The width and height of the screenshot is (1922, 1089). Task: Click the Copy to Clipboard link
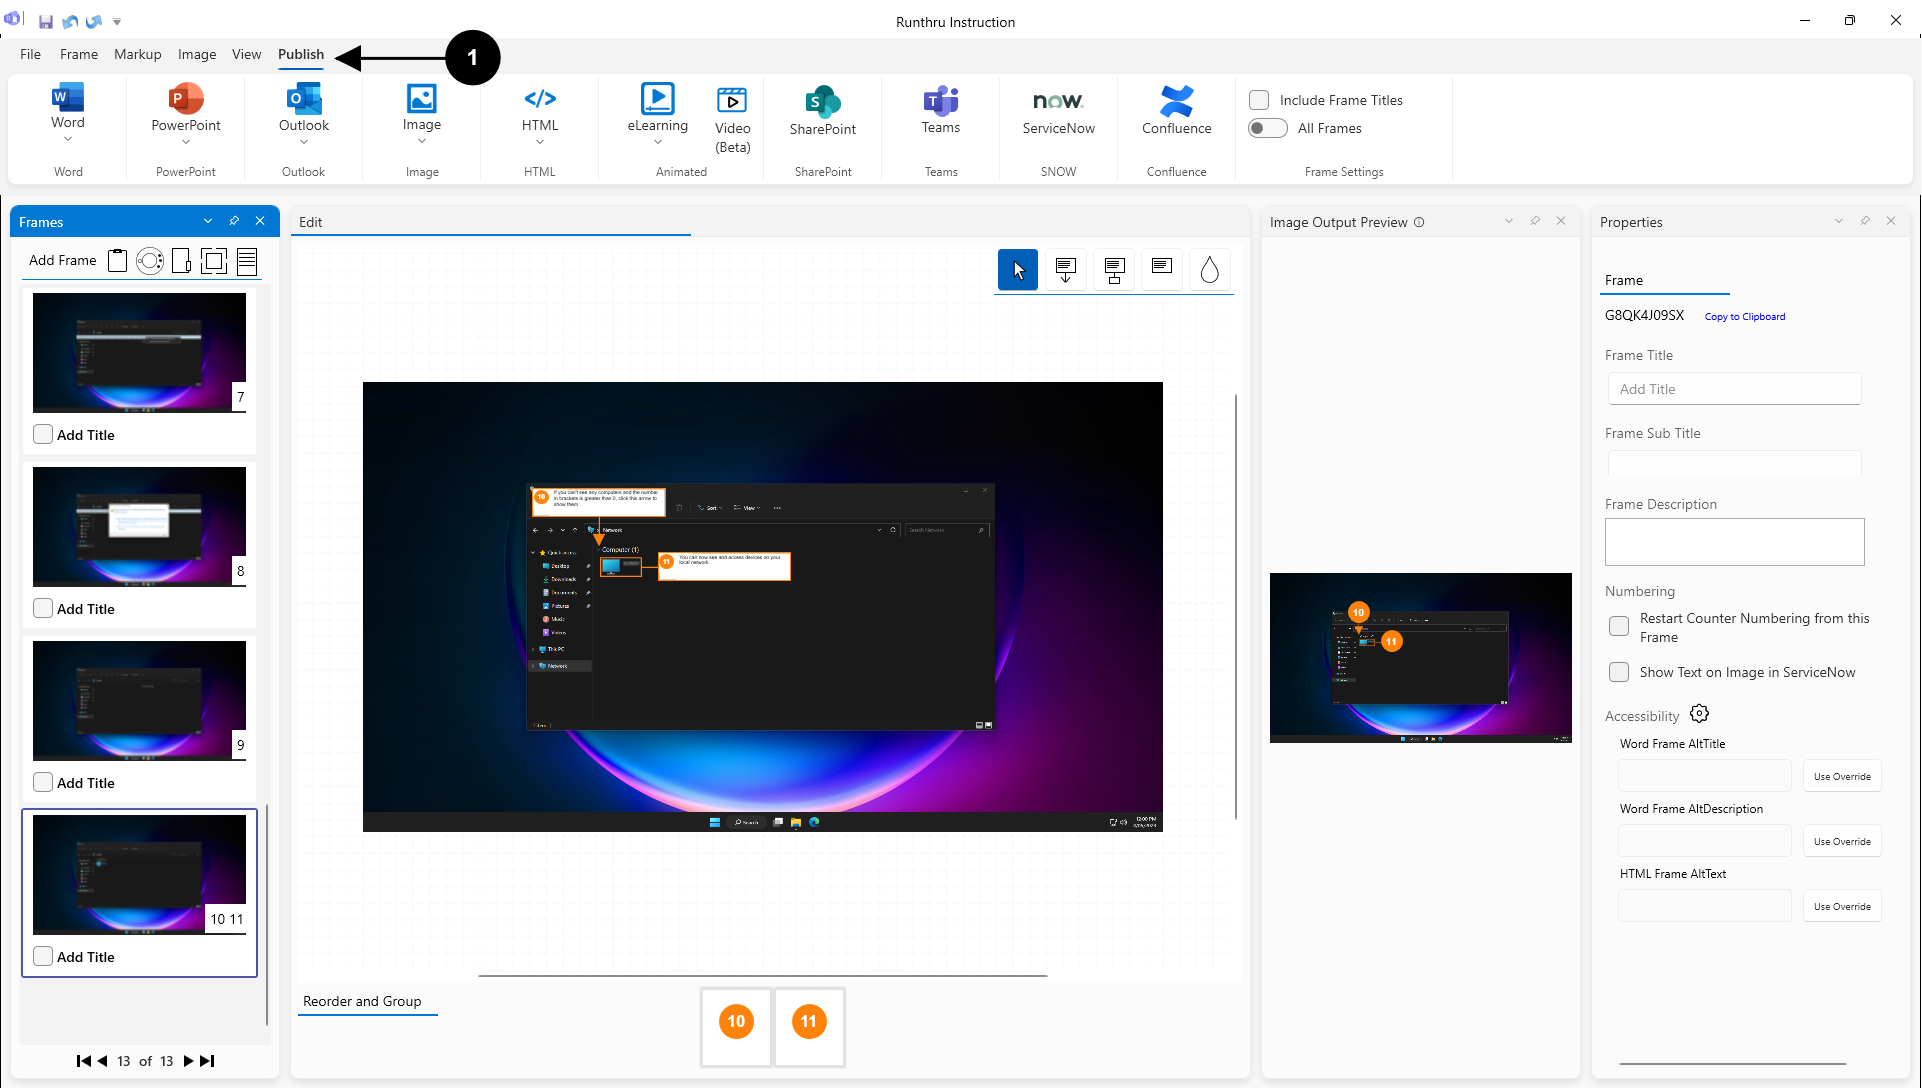coord(1744,317)
